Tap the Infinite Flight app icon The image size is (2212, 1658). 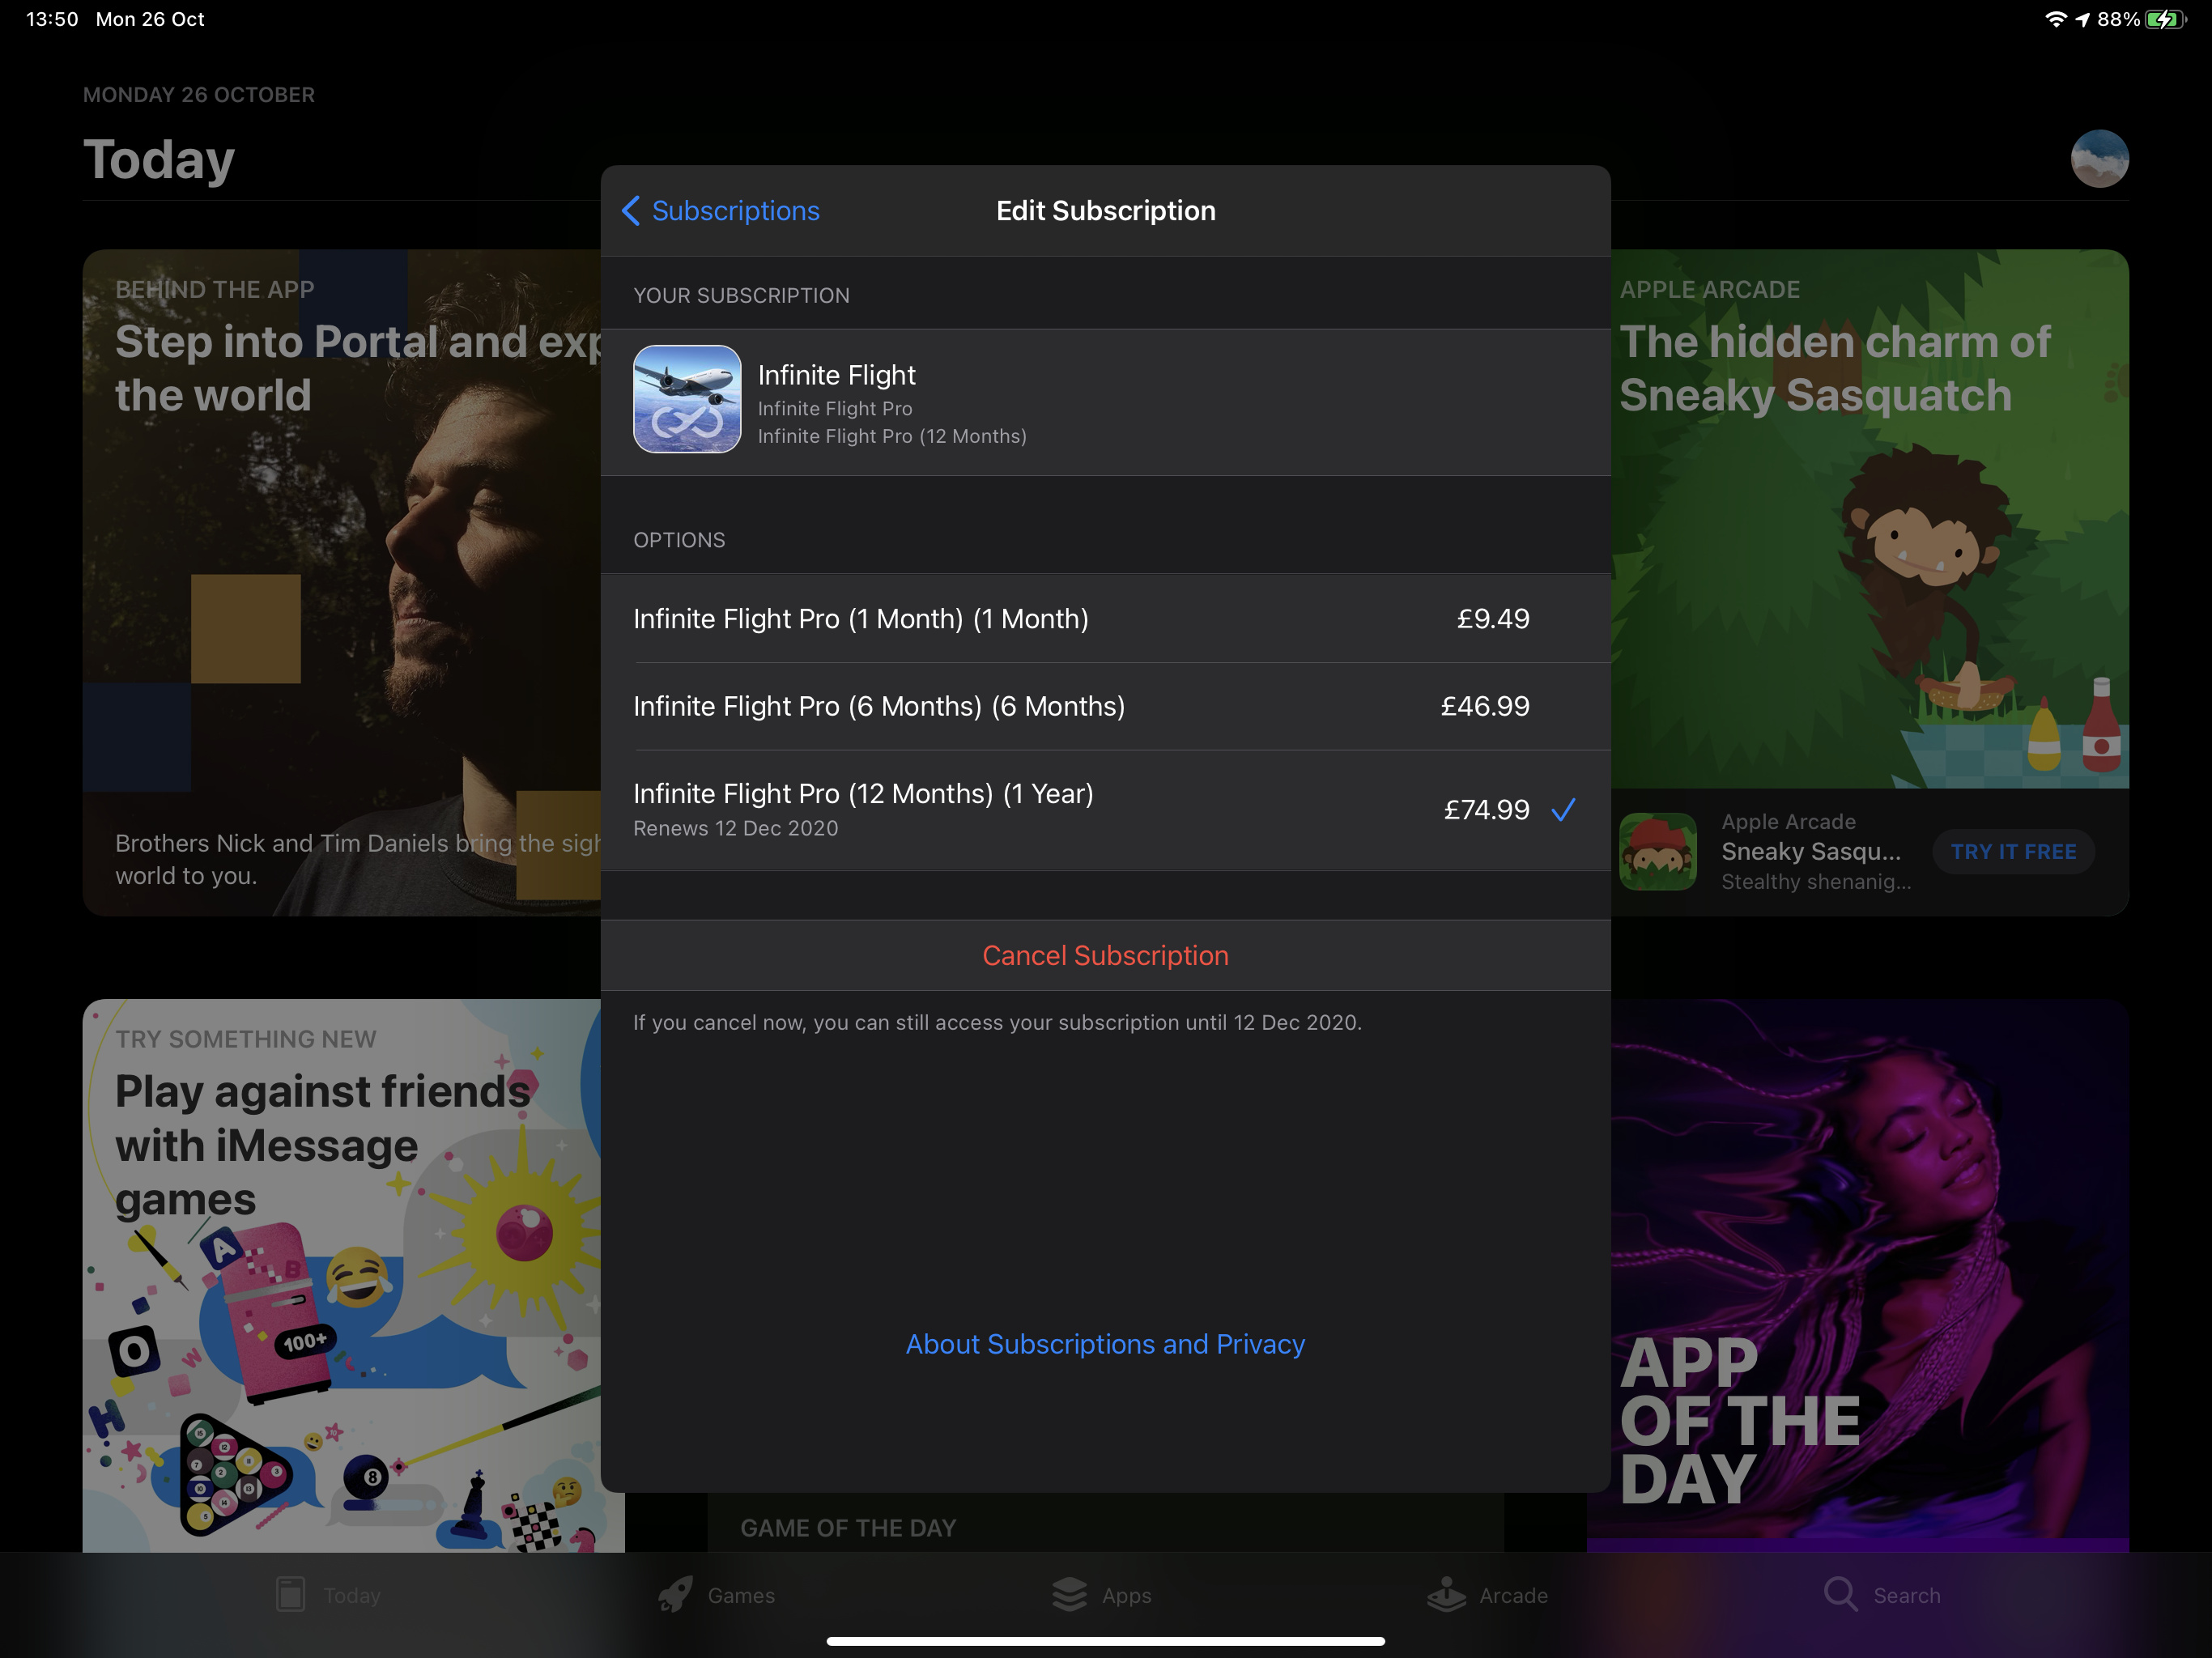[x=687, y=399]
